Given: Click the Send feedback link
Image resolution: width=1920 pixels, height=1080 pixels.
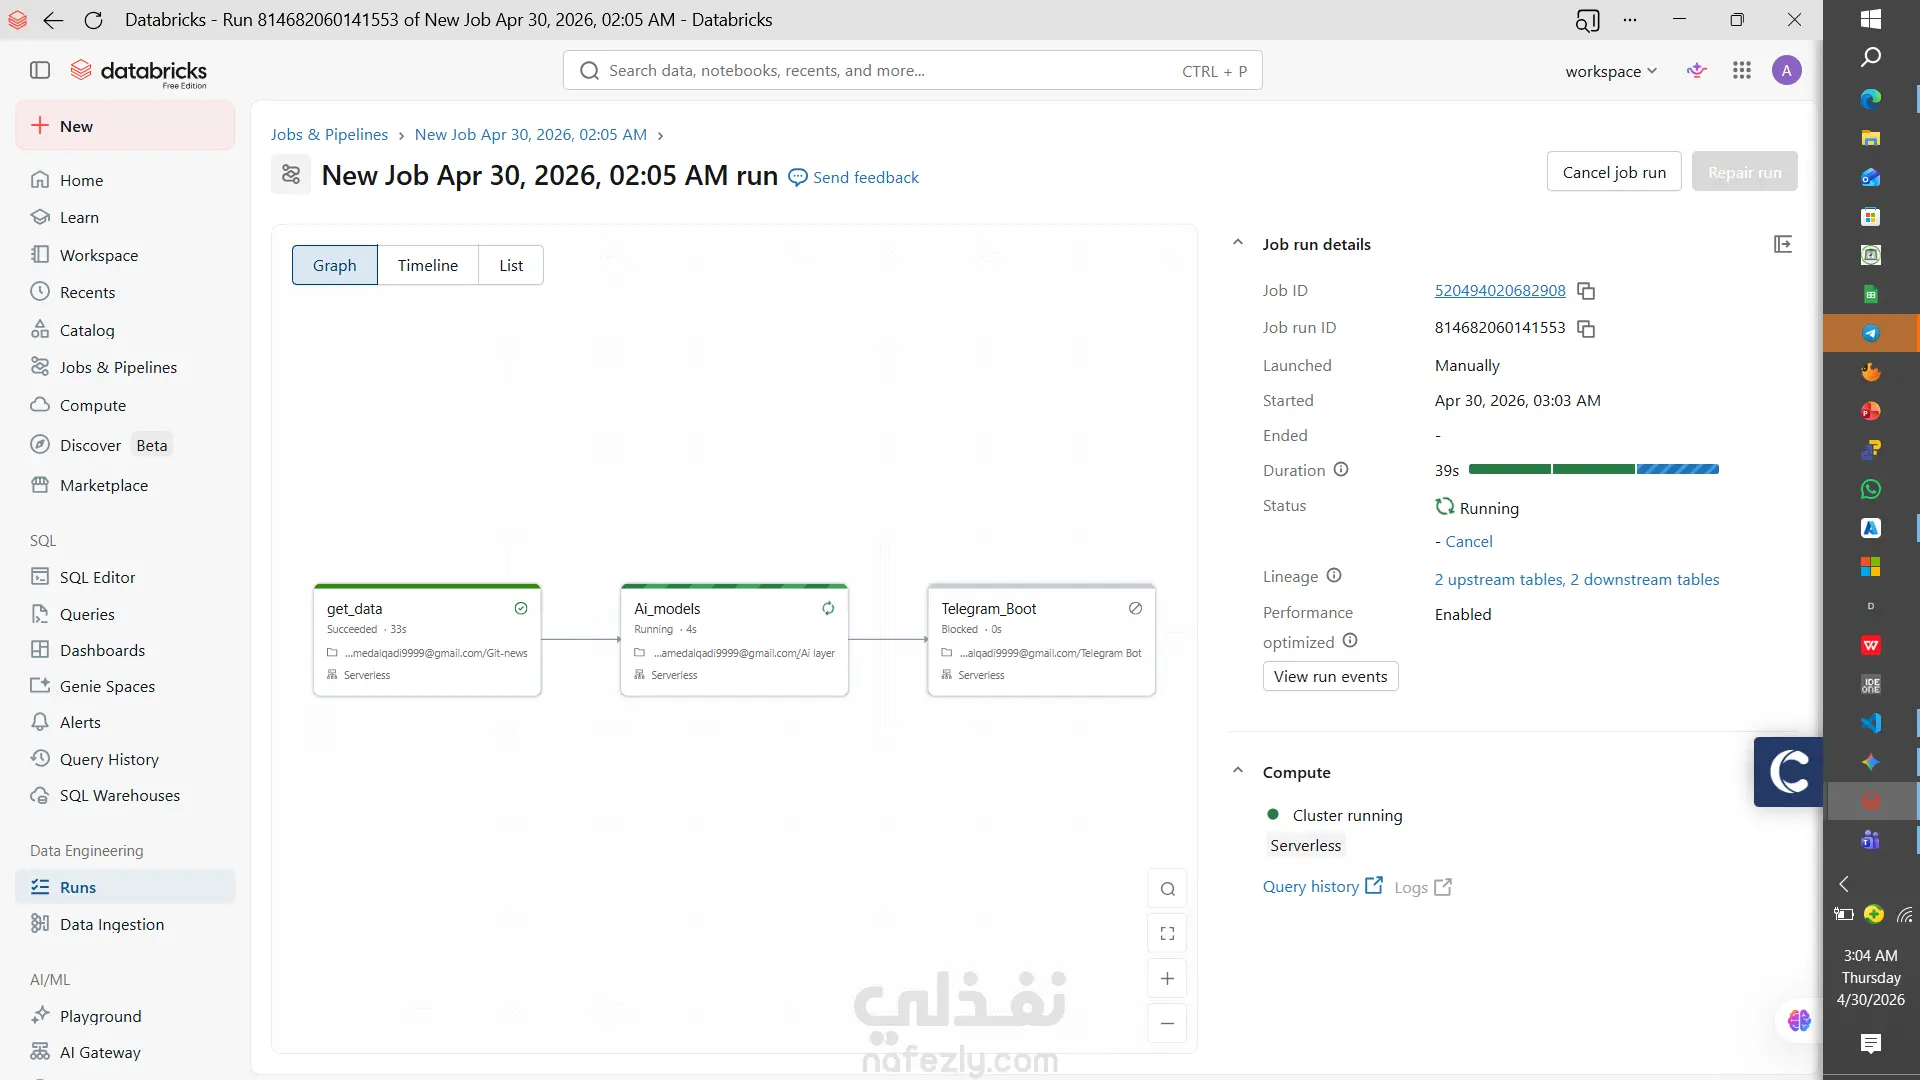Looking at the screenshot, I should tap(854, 177).
